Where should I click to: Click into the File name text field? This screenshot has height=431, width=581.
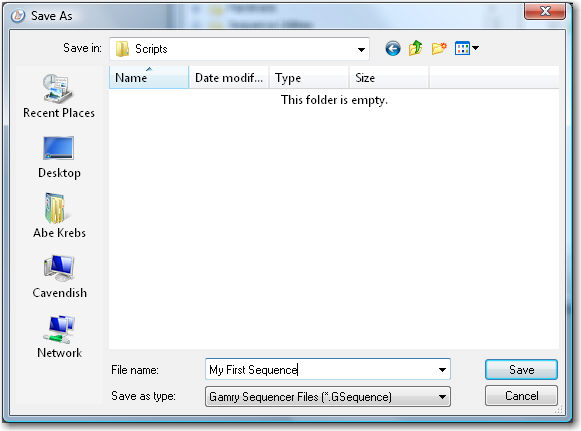tap(320, 369)
